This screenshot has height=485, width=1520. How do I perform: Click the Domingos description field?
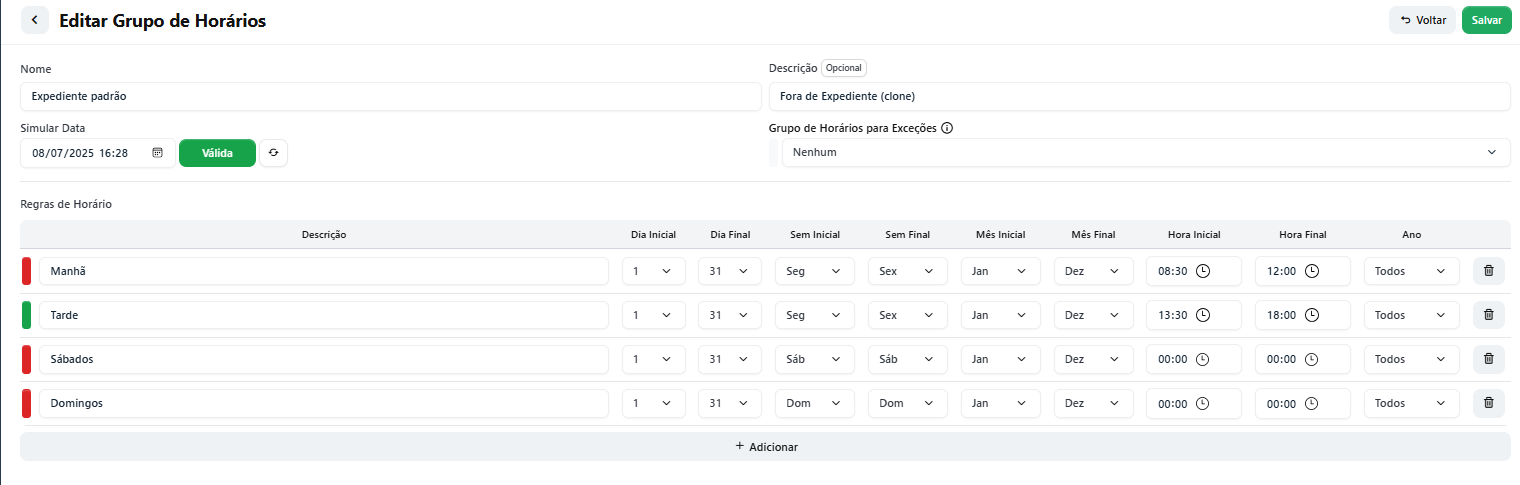click(324, 403)
